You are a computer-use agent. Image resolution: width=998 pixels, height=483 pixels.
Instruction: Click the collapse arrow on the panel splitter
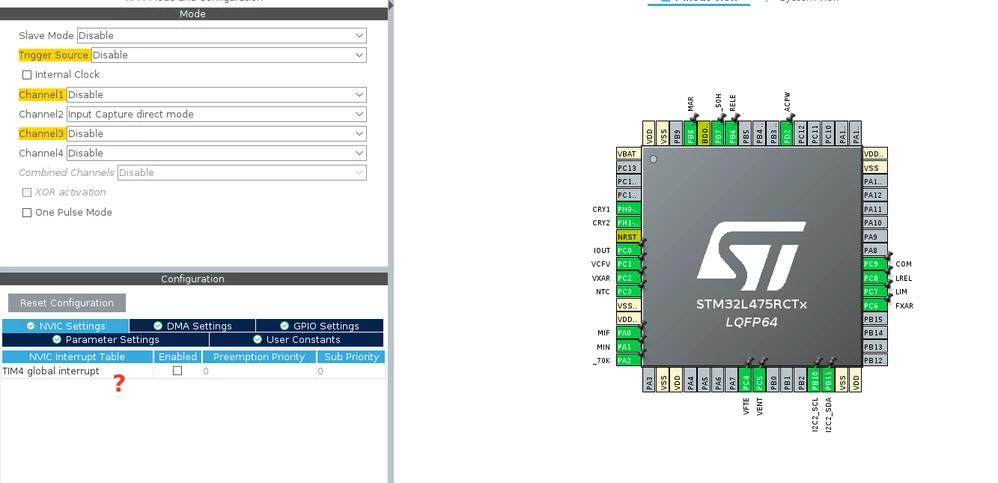point(391,5)
